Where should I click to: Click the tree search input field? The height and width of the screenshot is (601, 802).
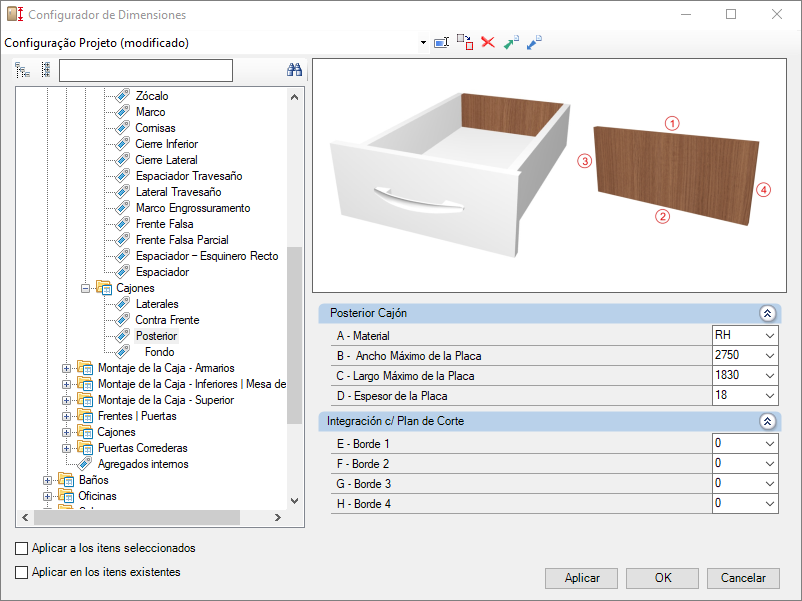click(x=146, y=71)
